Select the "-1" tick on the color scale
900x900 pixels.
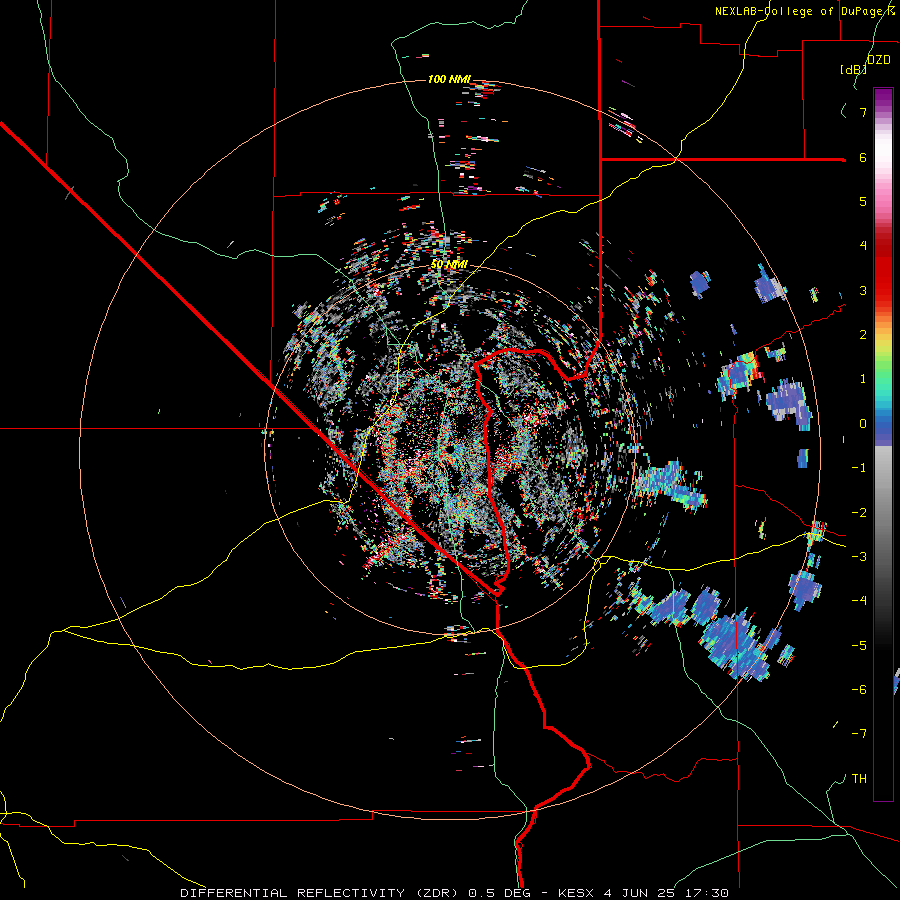tap(859, 468)
